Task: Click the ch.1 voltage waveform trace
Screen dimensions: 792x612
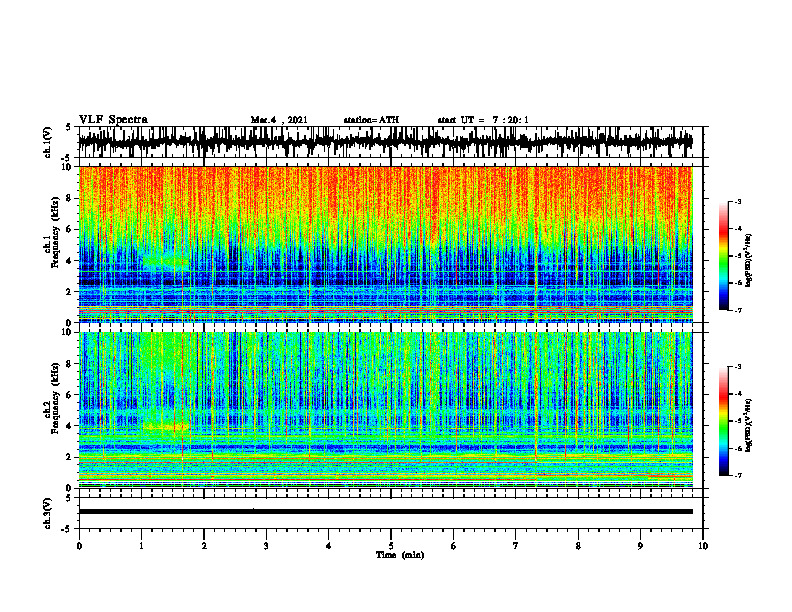Action: pyautogui.click(x=385, y=141)
